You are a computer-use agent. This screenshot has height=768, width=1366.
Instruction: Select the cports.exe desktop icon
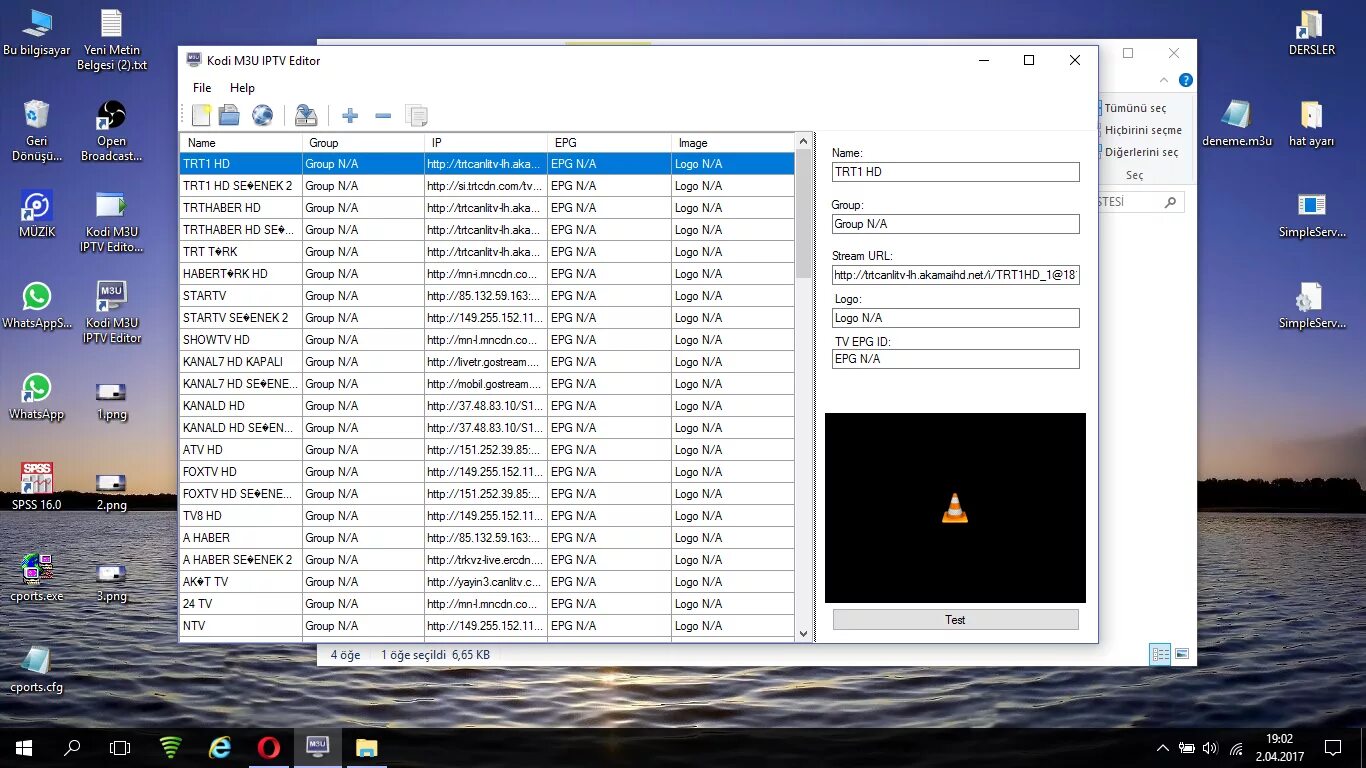tap(37, 578)
